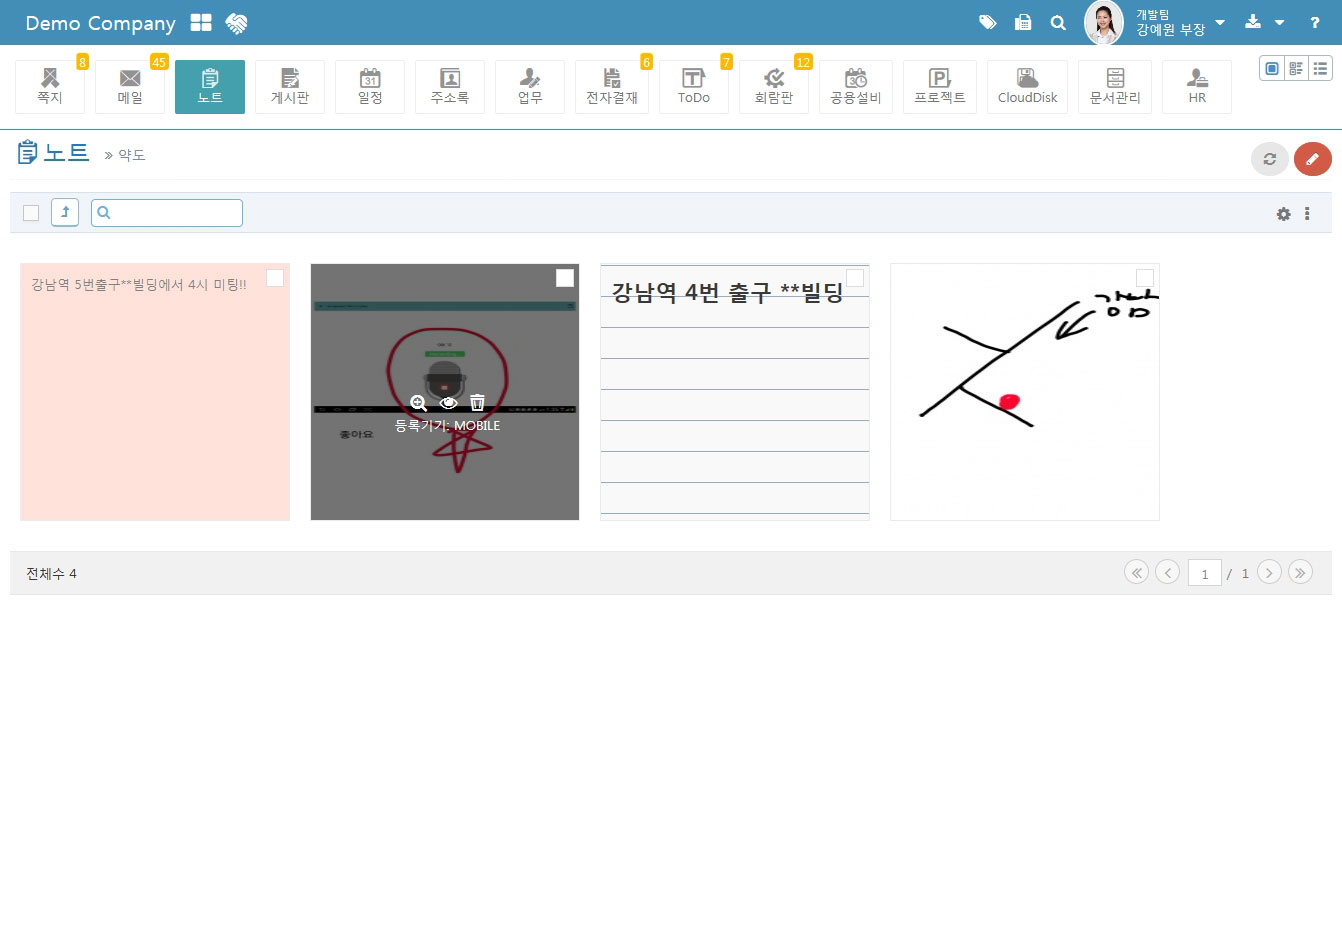Open the notes settings gear icon
The width and height of the screenshot is (1342, 946).
click(1284, 214)
